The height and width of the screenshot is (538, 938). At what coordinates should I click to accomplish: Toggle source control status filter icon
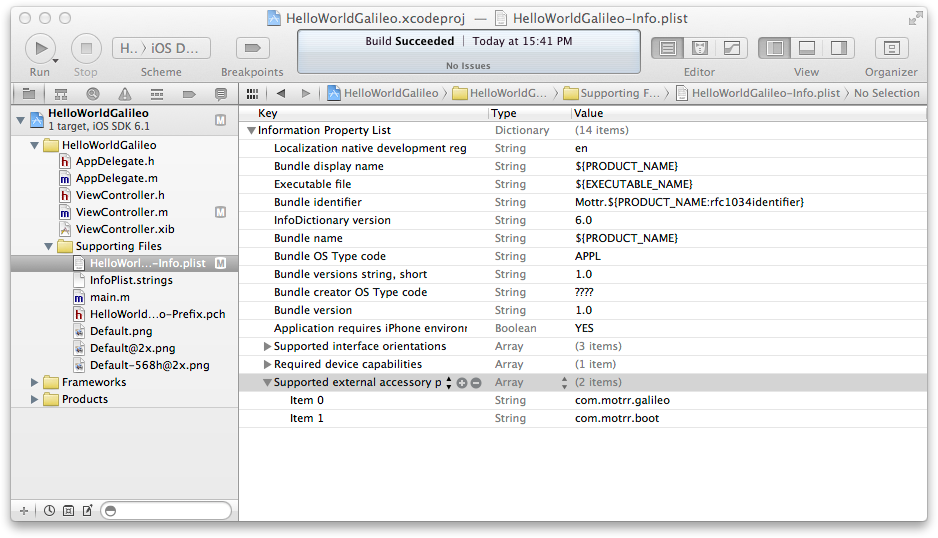click(x=69, y=510)
